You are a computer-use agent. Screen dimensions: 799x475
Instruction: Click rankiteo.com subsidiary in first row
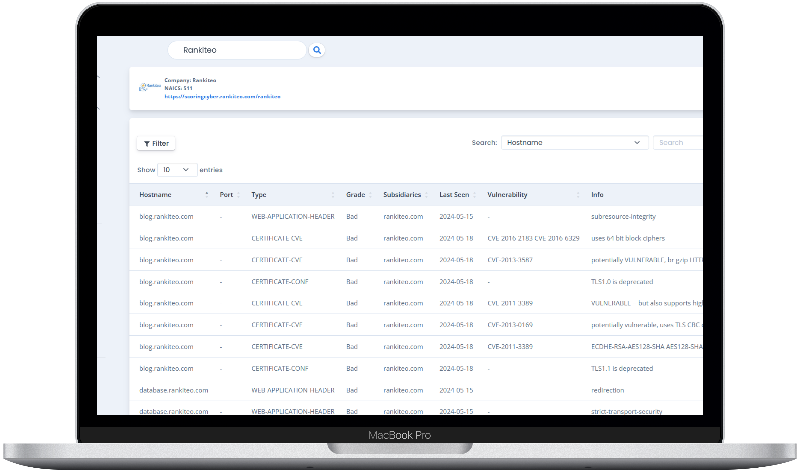pyautogui.click(x=403, y=216)
